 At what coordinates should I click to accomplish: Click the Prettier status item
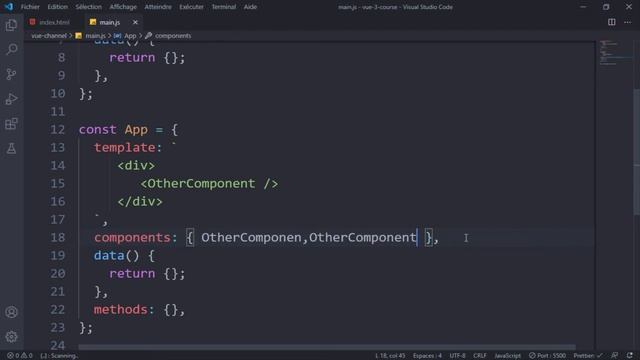tap(587, 356)
